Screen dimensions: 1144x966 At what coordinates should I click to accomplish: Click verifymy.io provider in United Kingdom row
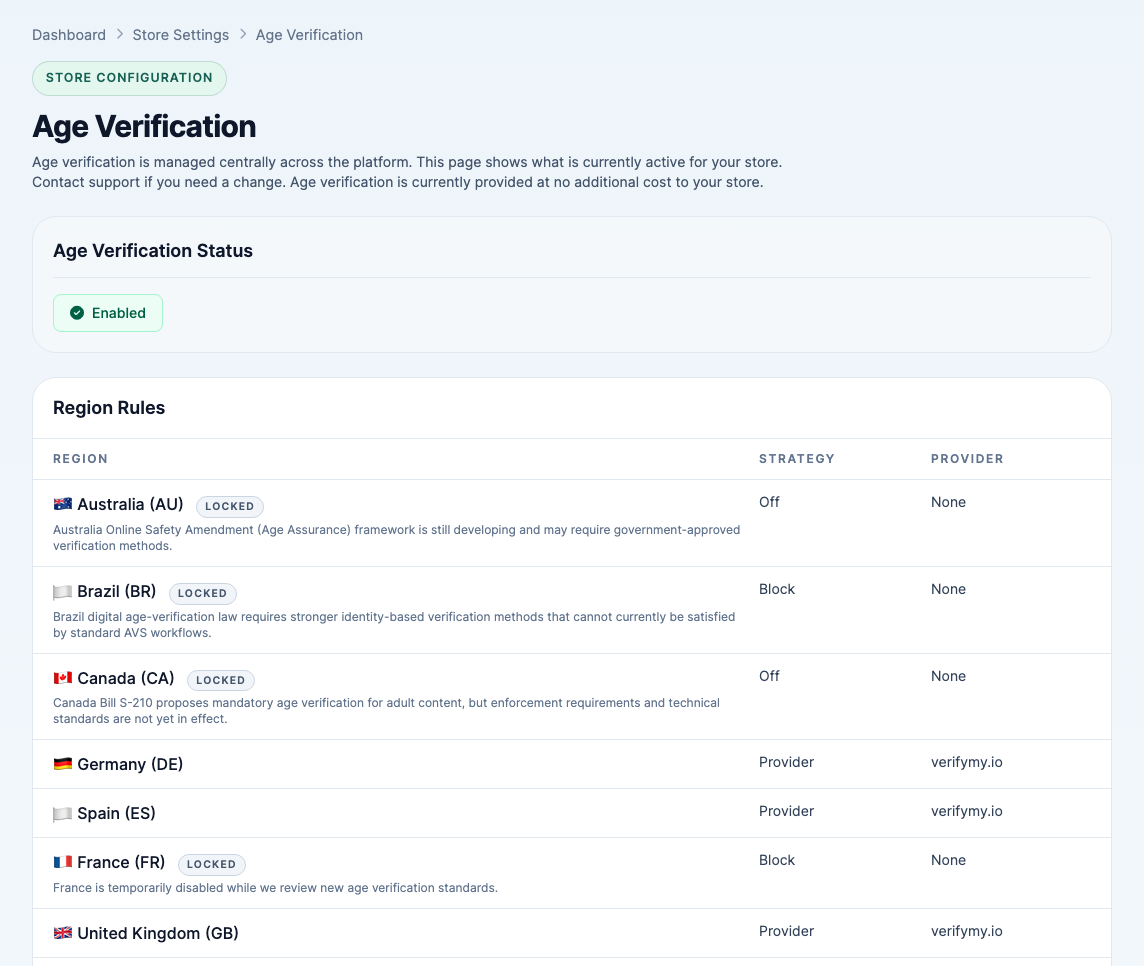[967, 931]
